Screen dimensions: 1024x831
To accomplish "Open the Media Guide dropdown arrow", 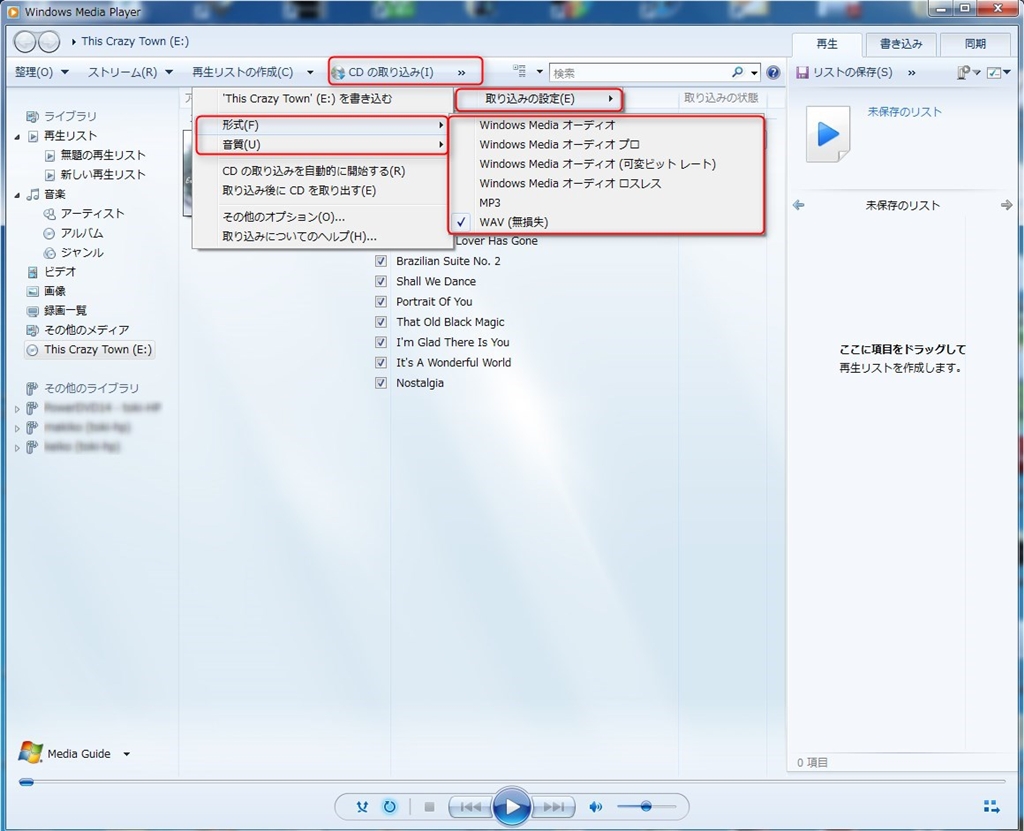I will (127, 754).
